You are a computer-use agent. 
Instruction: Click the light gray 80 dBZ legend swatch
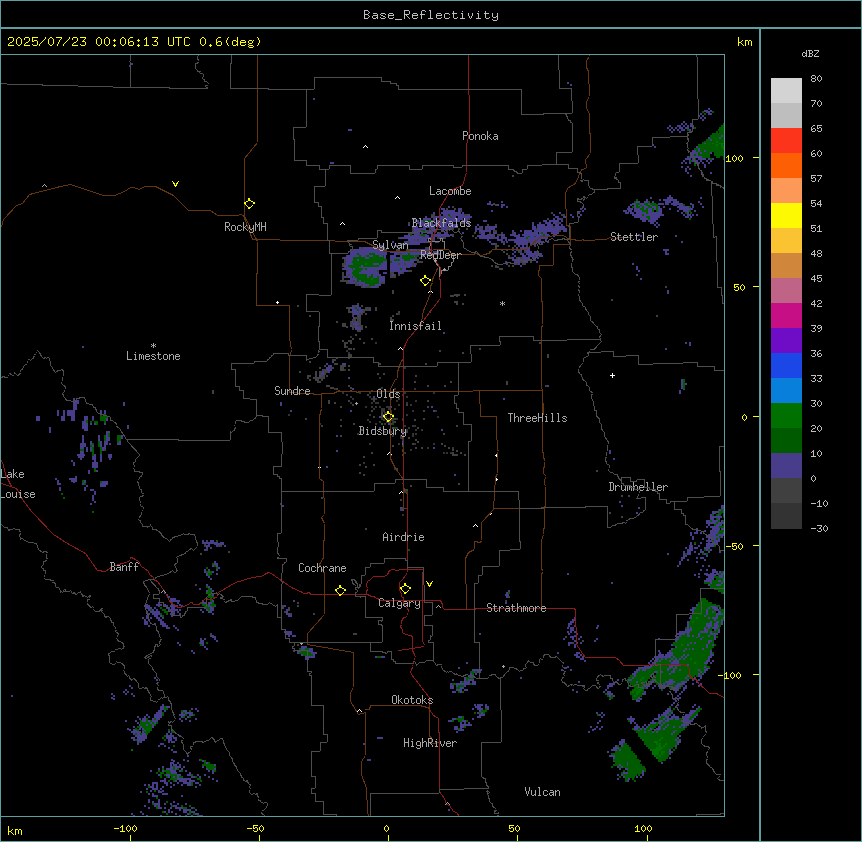(786, 91)
